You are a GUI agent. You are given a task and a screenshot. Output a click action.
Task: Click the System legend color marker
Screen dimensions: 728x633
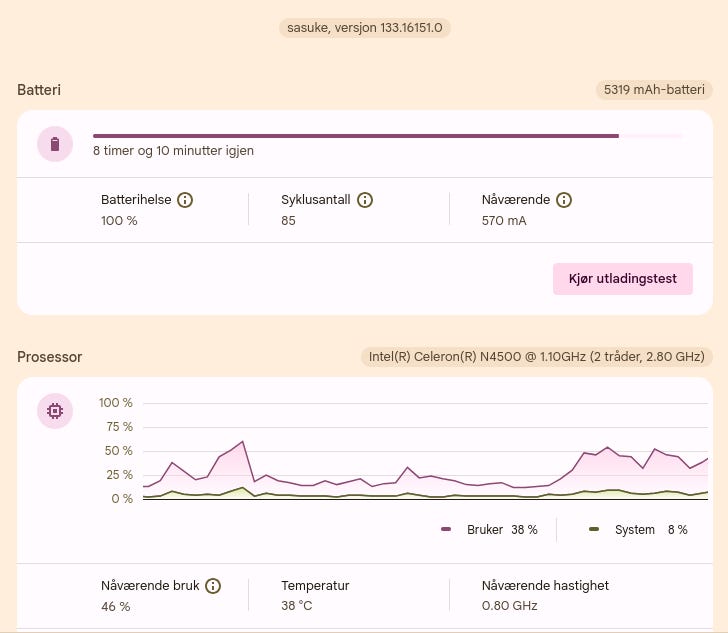(594, 529)
